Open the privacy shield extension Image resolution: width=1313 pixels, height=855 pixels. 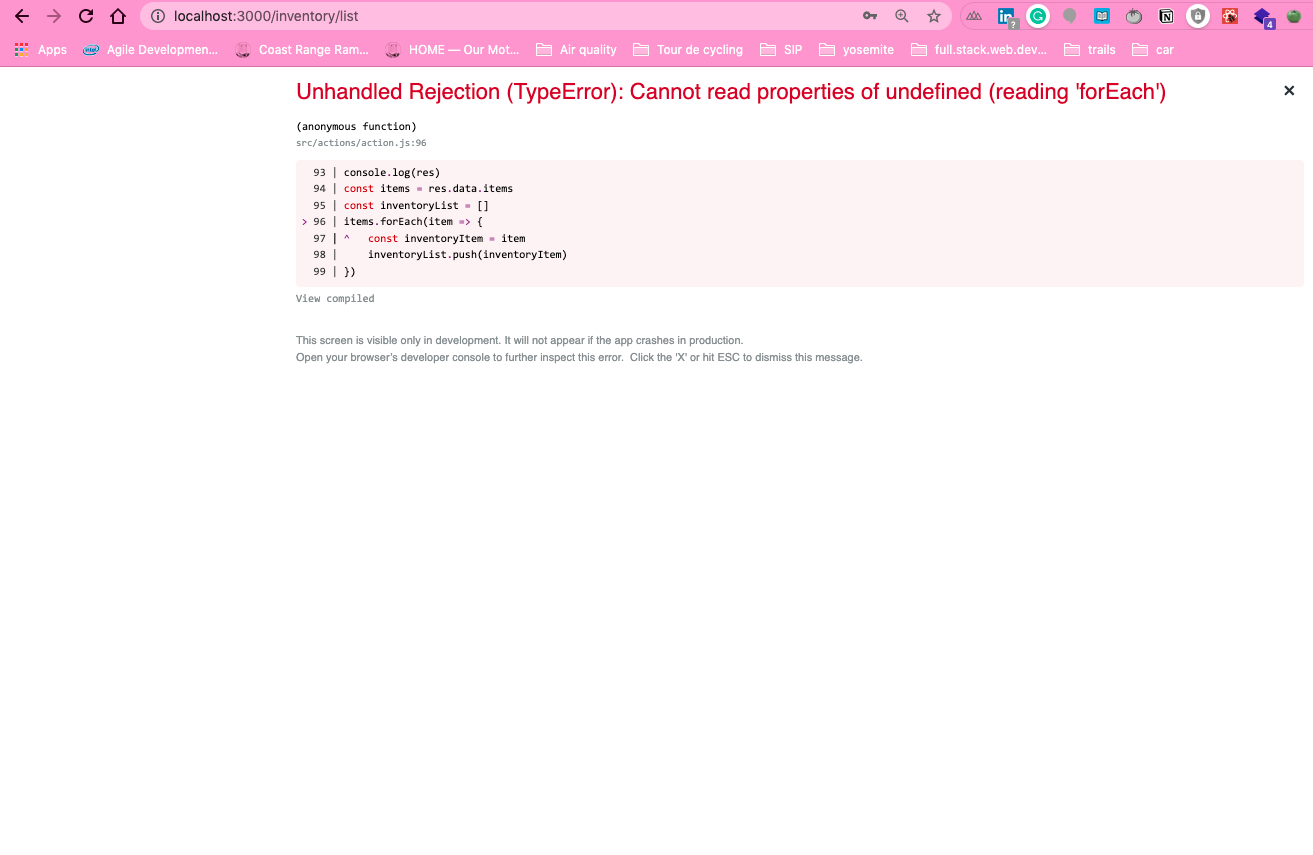1198,16
